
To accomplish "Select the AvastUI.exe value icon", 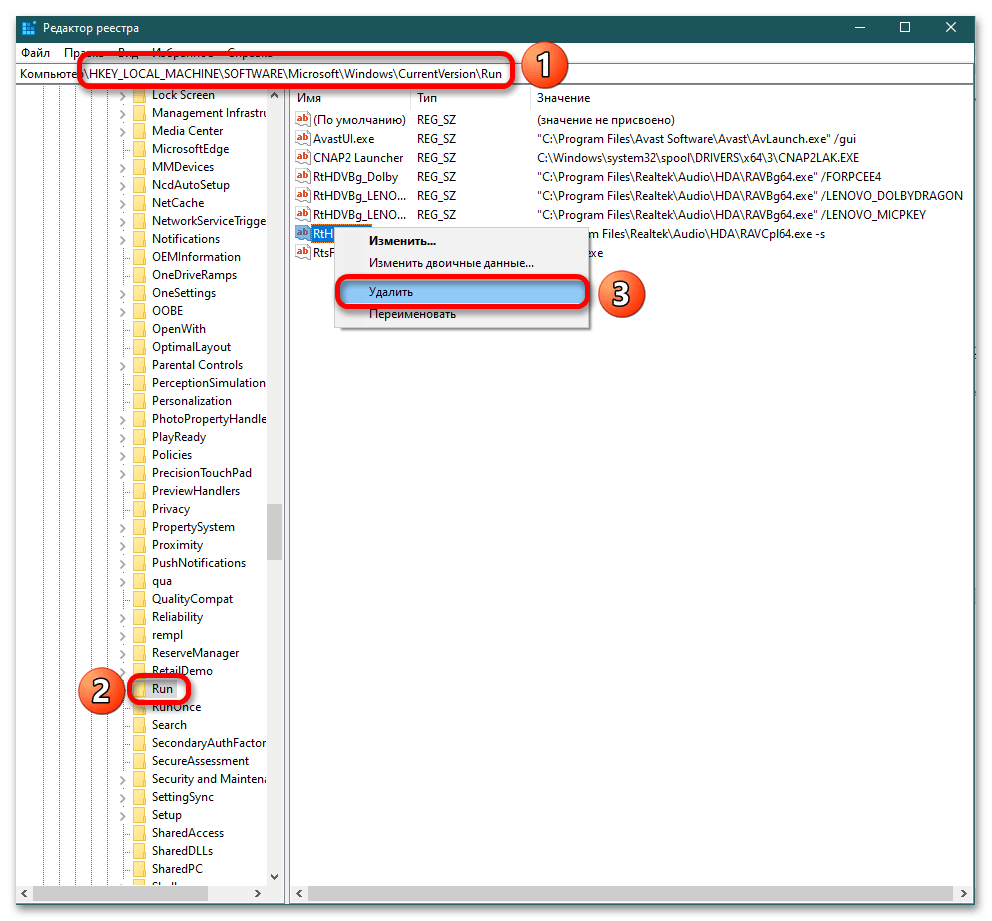I will [303, 138].
